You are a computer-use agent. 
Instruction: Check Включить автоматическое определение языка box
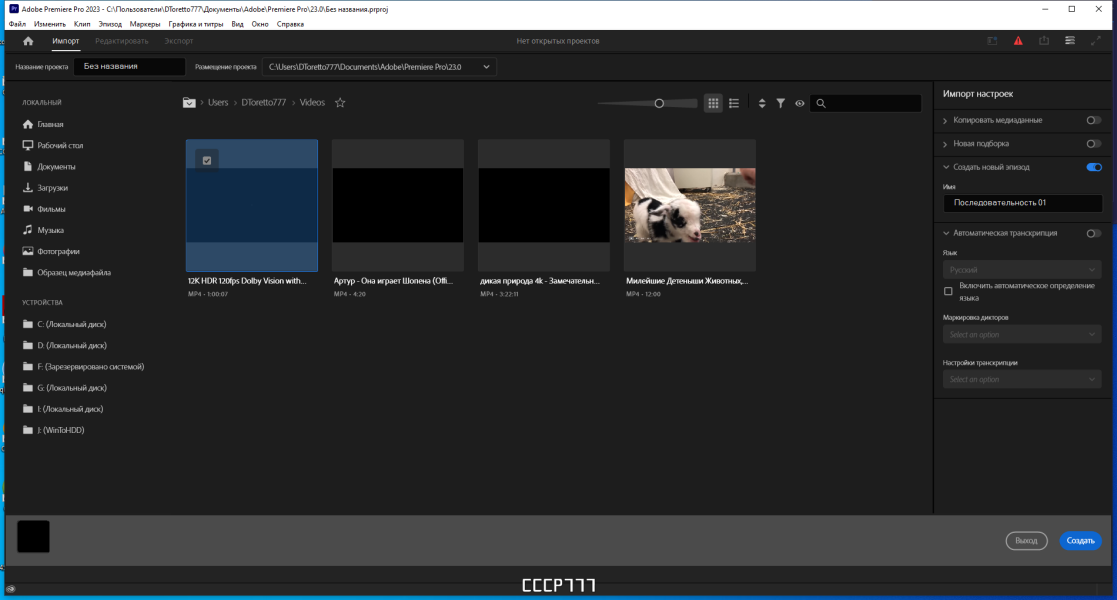point(948,291)
